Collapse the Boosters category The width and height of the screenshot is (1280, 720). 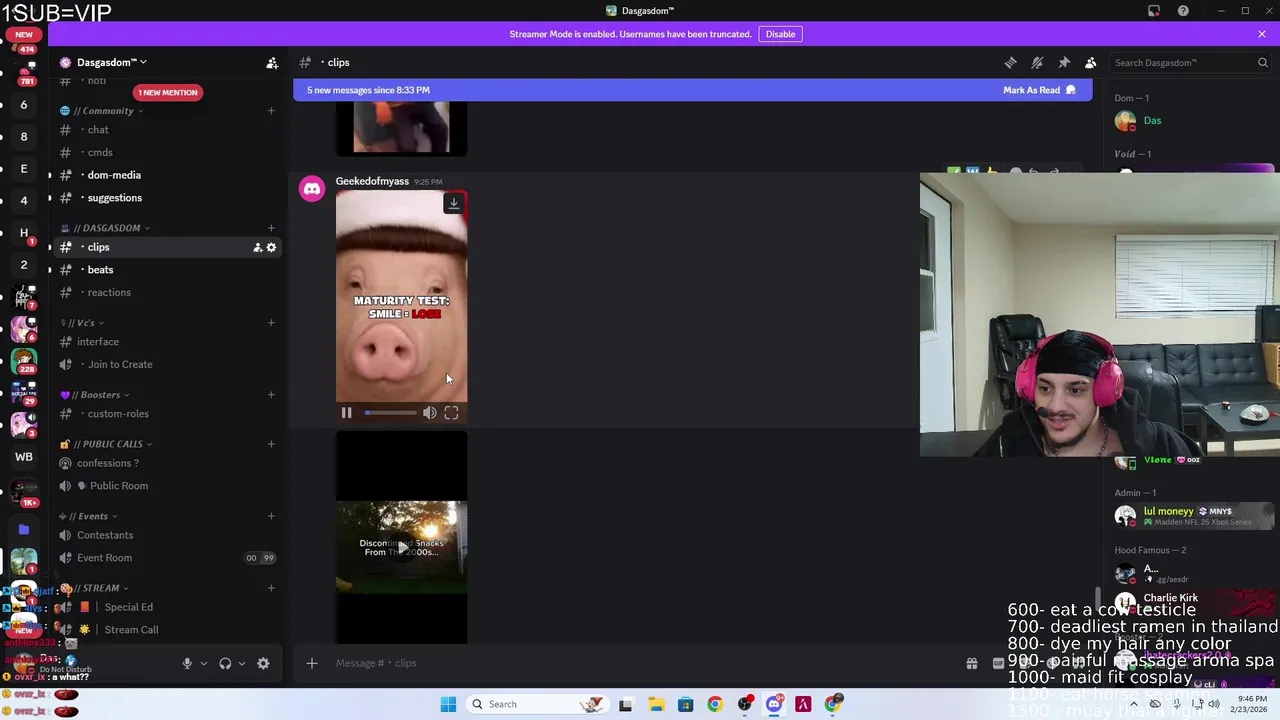tap(97, 395)
